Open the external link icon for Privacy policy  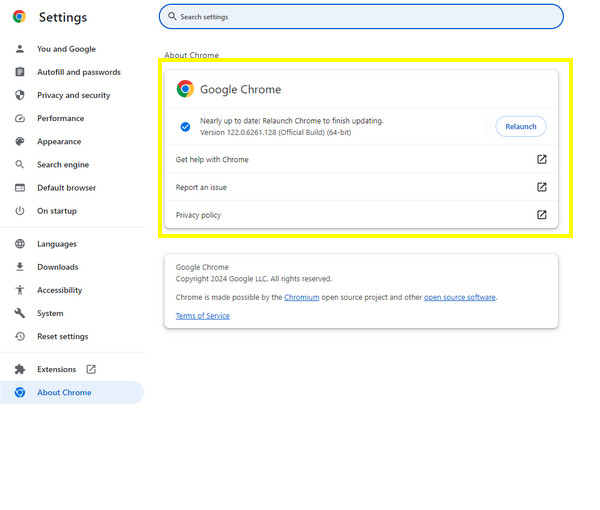(541, 215)
